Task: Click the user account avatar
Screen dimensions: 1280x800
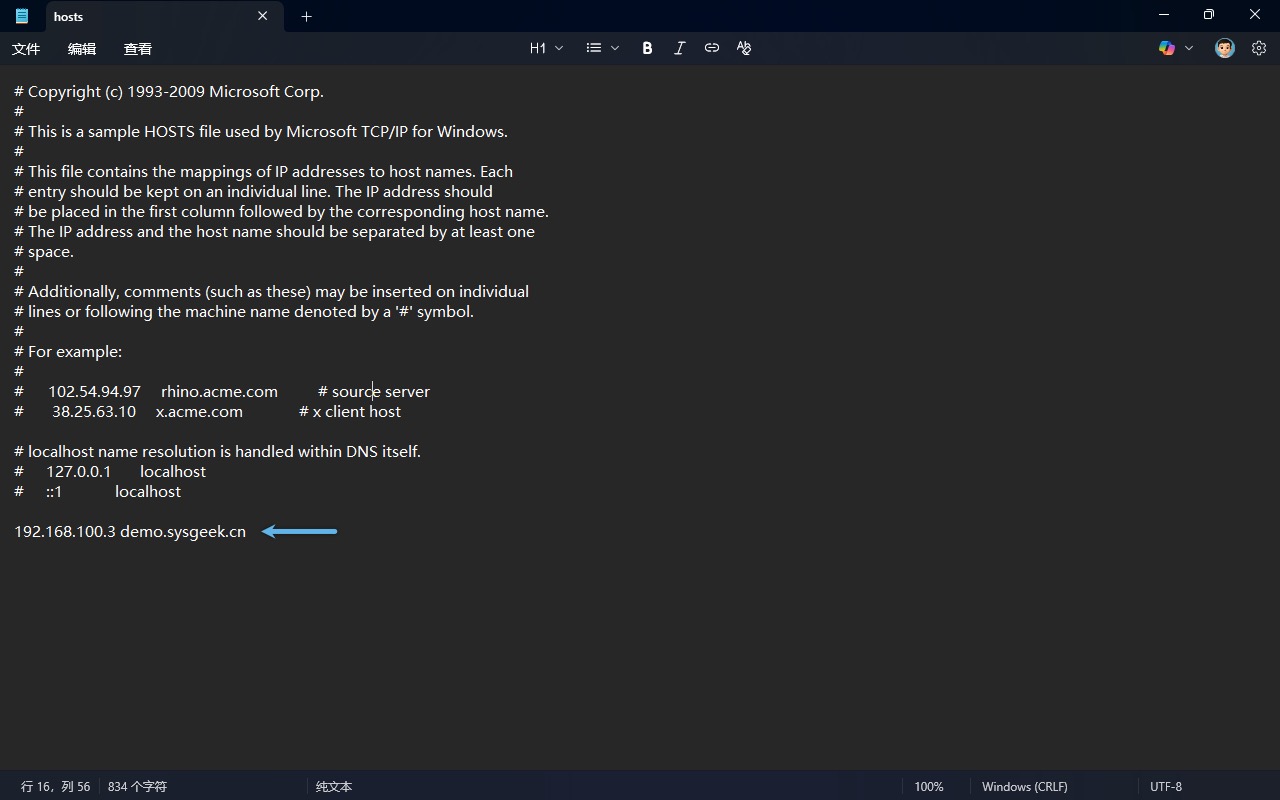Action: [x=1224, y=48]
